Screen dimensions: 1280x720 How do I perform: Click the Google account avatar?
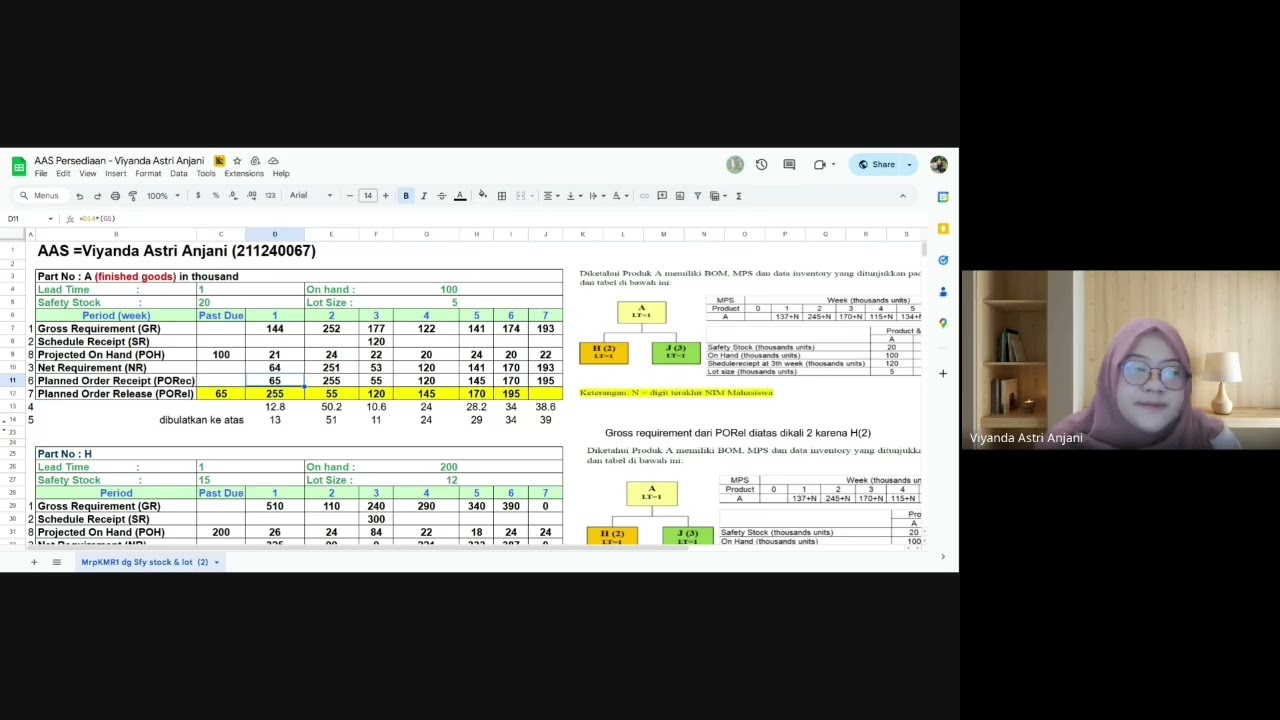click(938, 165)
